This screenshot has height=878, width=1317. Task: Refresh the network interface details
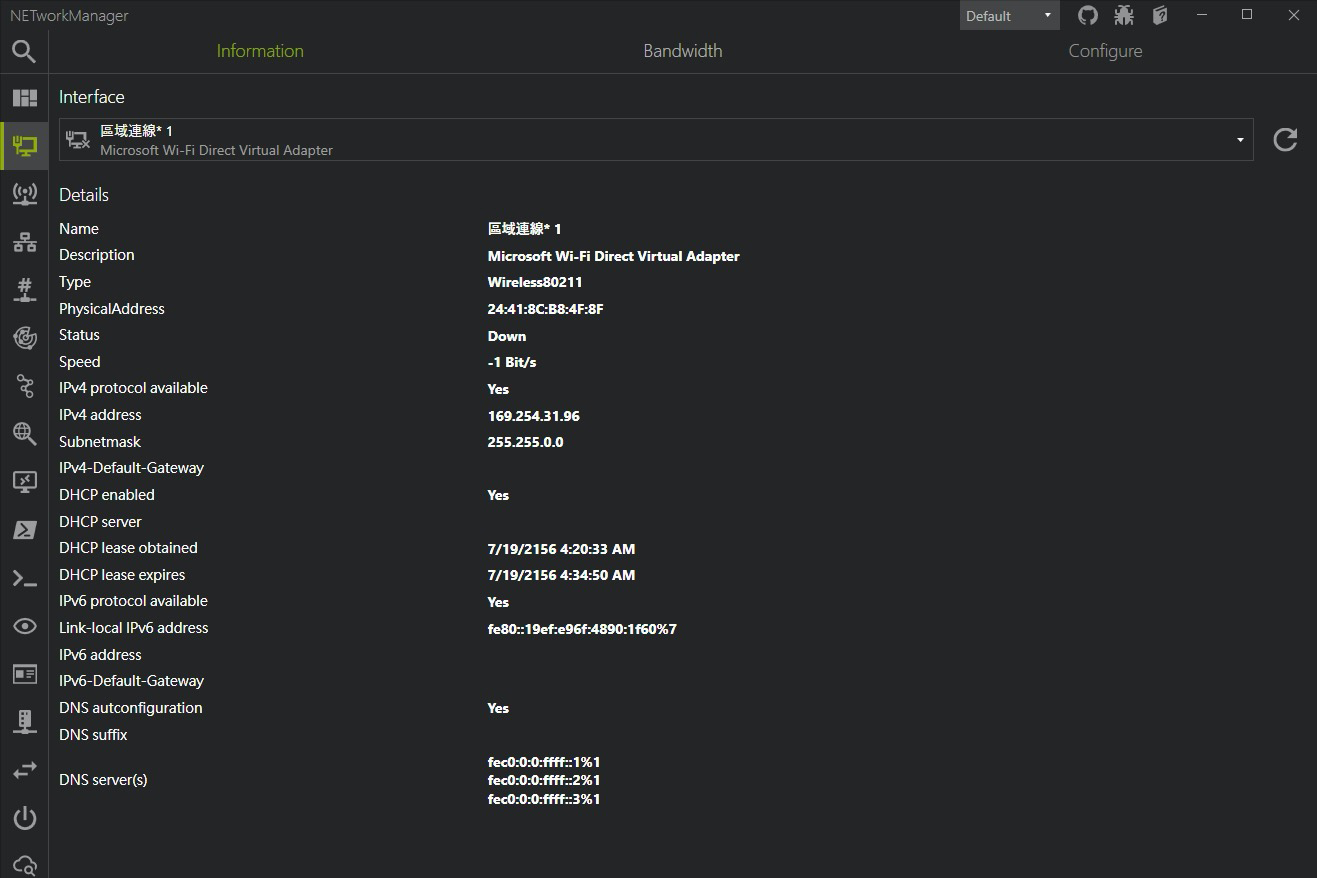(x=1285, y=139)
